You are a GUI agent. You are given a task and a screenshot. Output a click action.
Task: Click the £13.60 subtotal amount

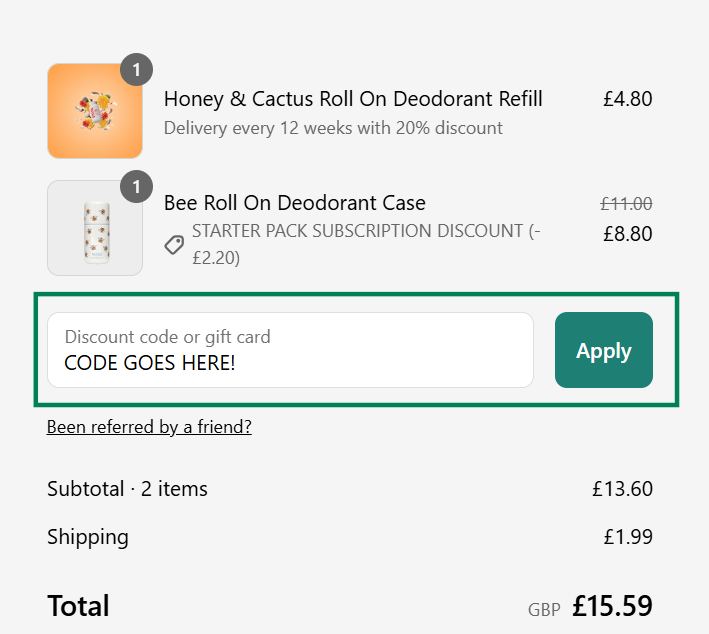(x=622, y=489)
